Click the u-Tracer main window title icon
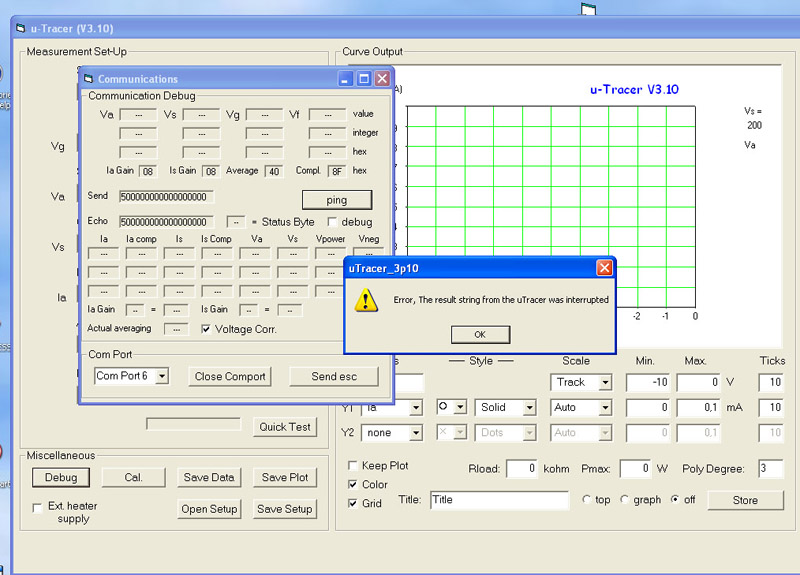 coord(20,28)
